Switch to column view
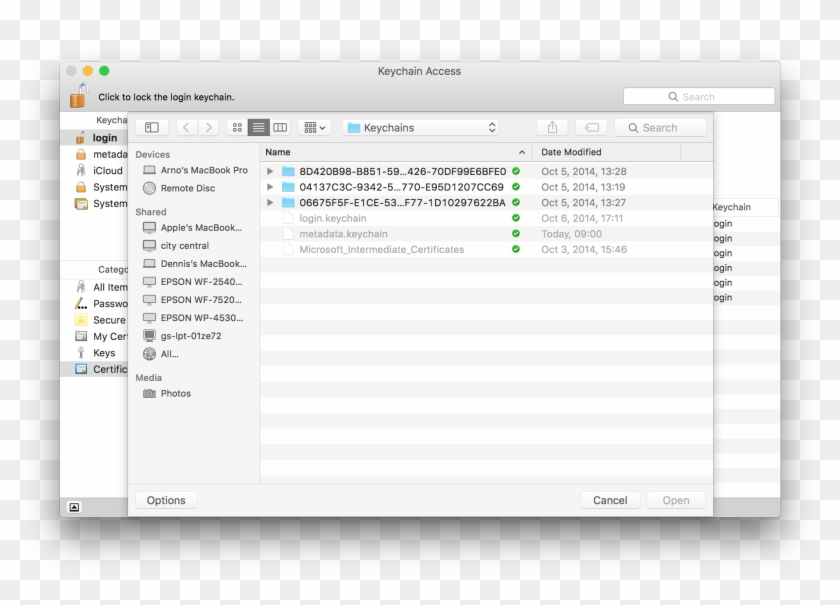The image size is (840, 605). (x=280, y=128)
